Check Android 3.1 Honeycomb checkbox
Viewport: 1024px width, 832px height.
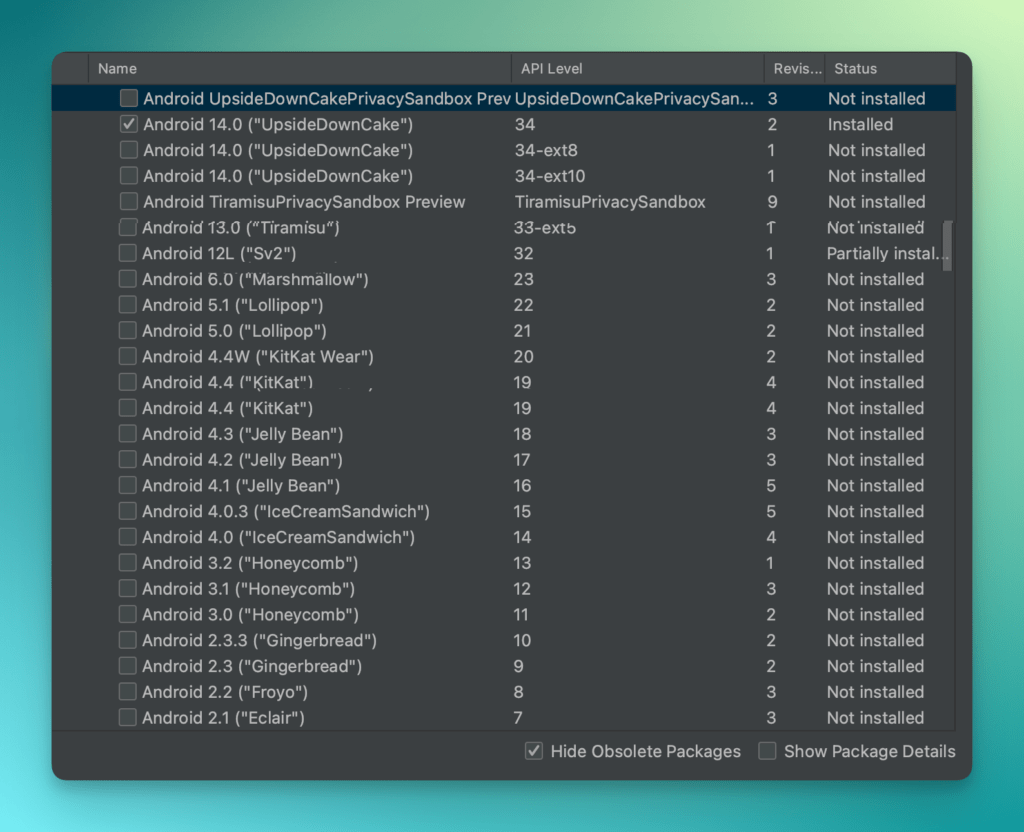click(128, 588)
